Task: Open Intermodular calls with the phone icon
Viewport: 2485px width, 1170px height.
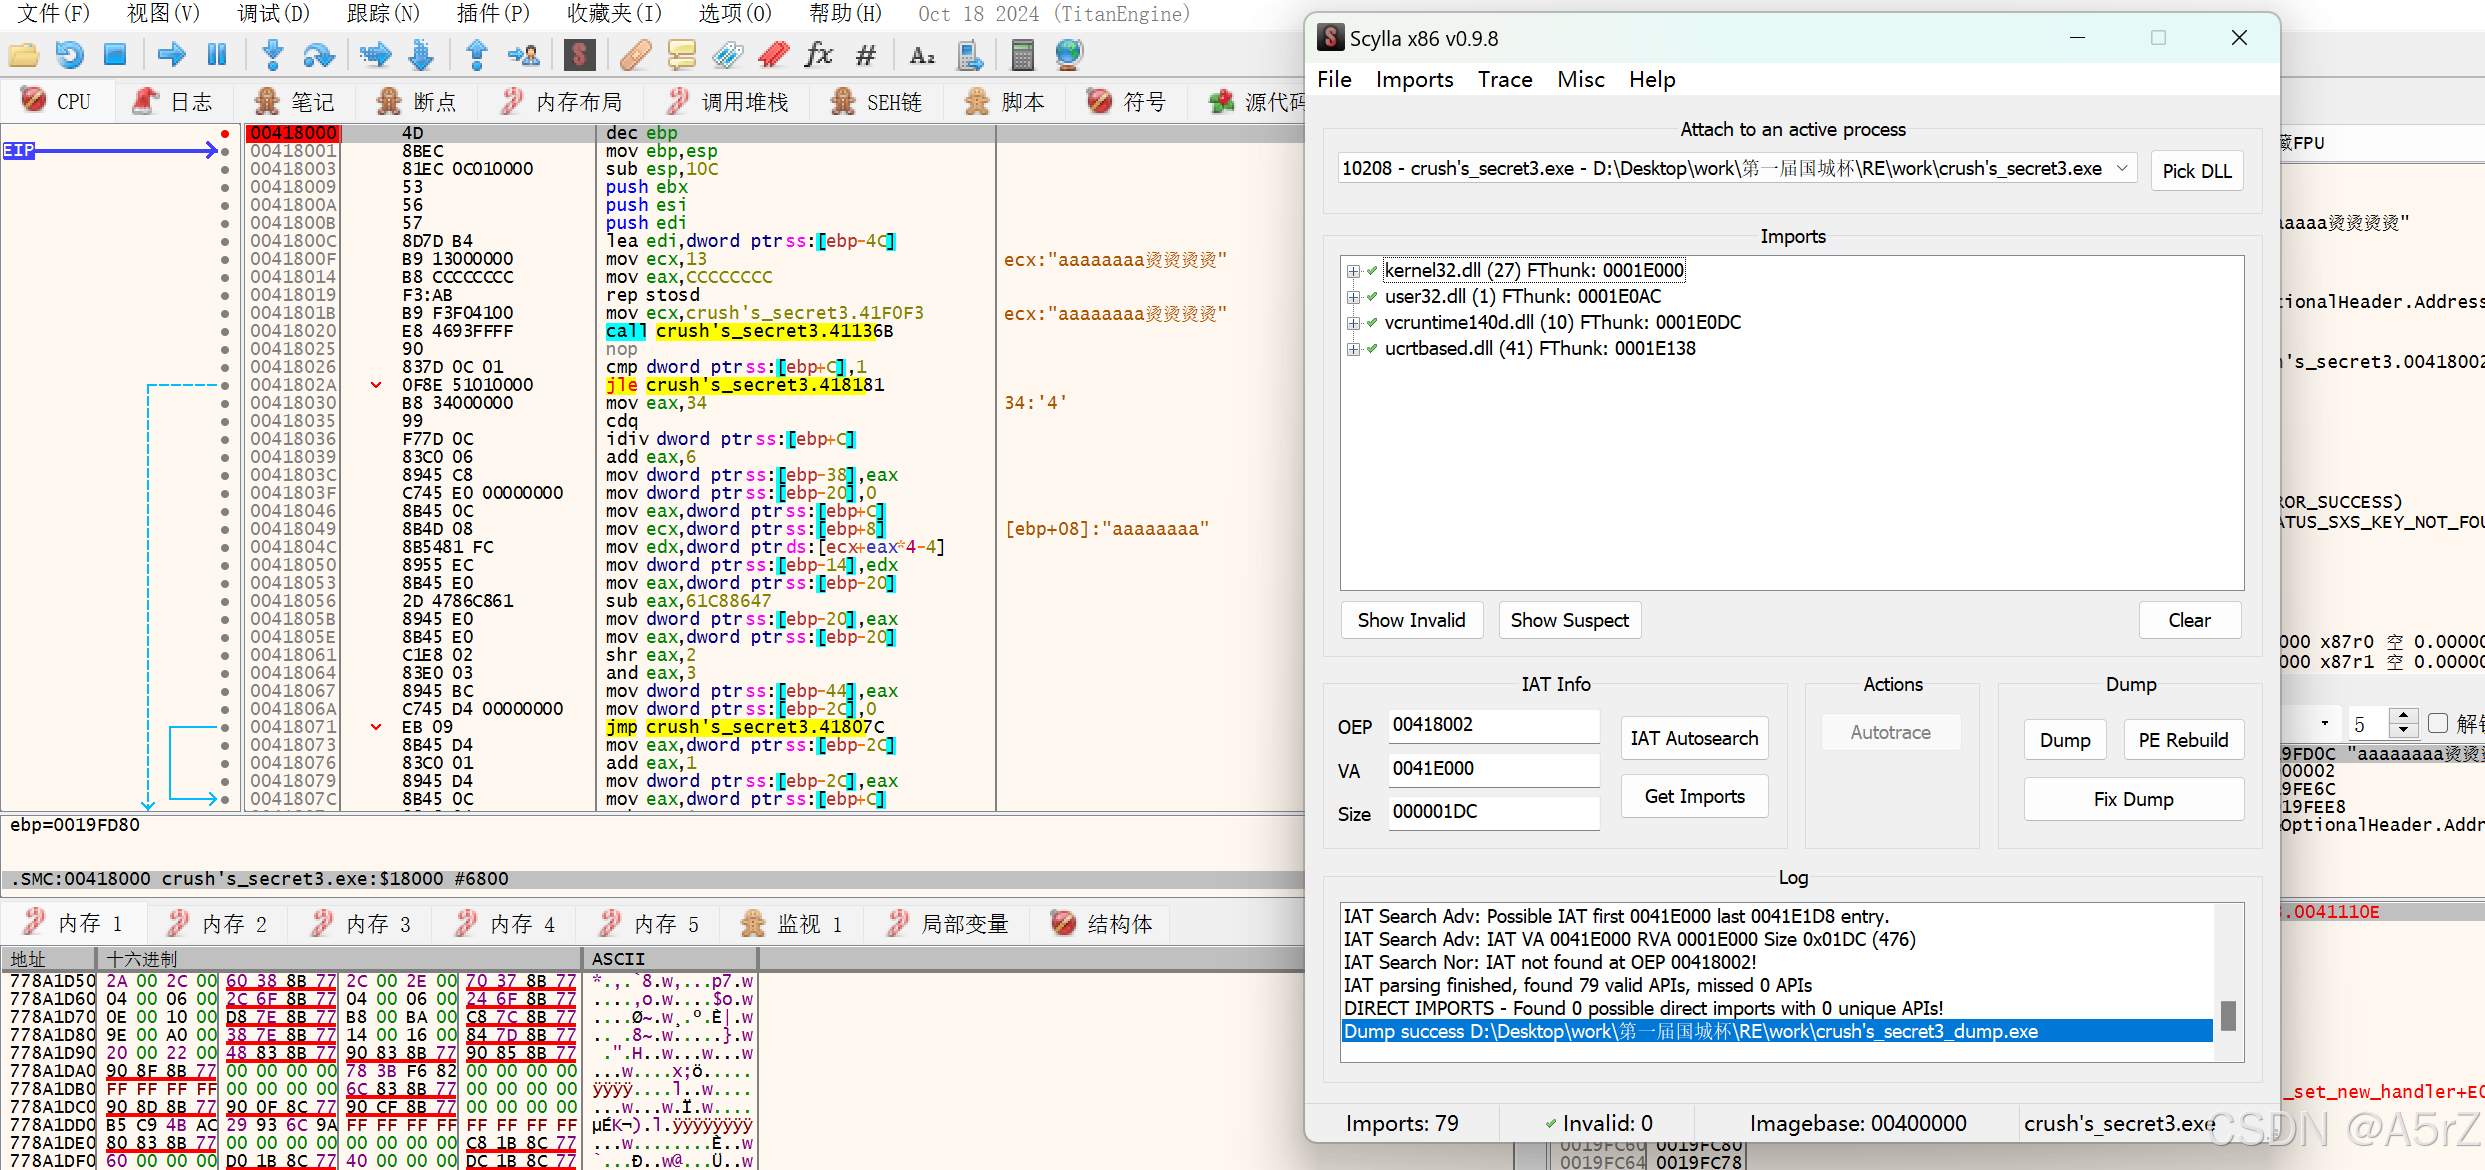Action: [969, 55]
